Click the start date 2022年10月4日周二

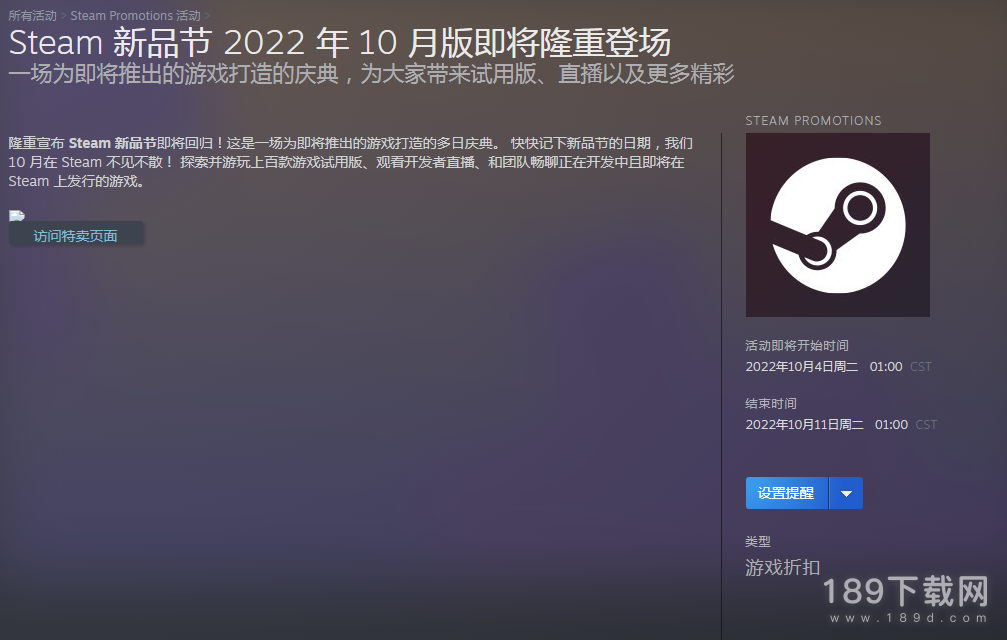click(801, 367)
